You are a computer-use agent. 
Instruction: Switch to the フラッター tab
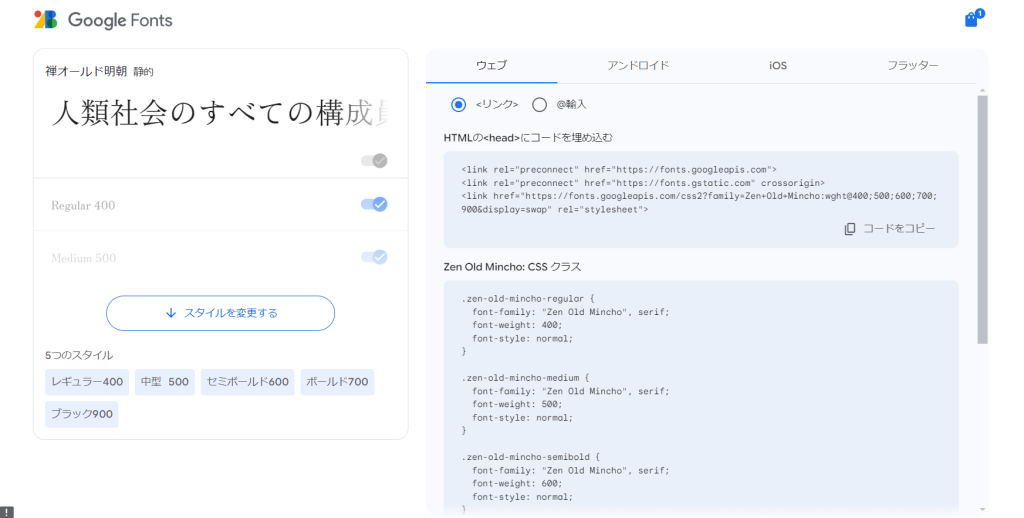(x=912, y=65)
